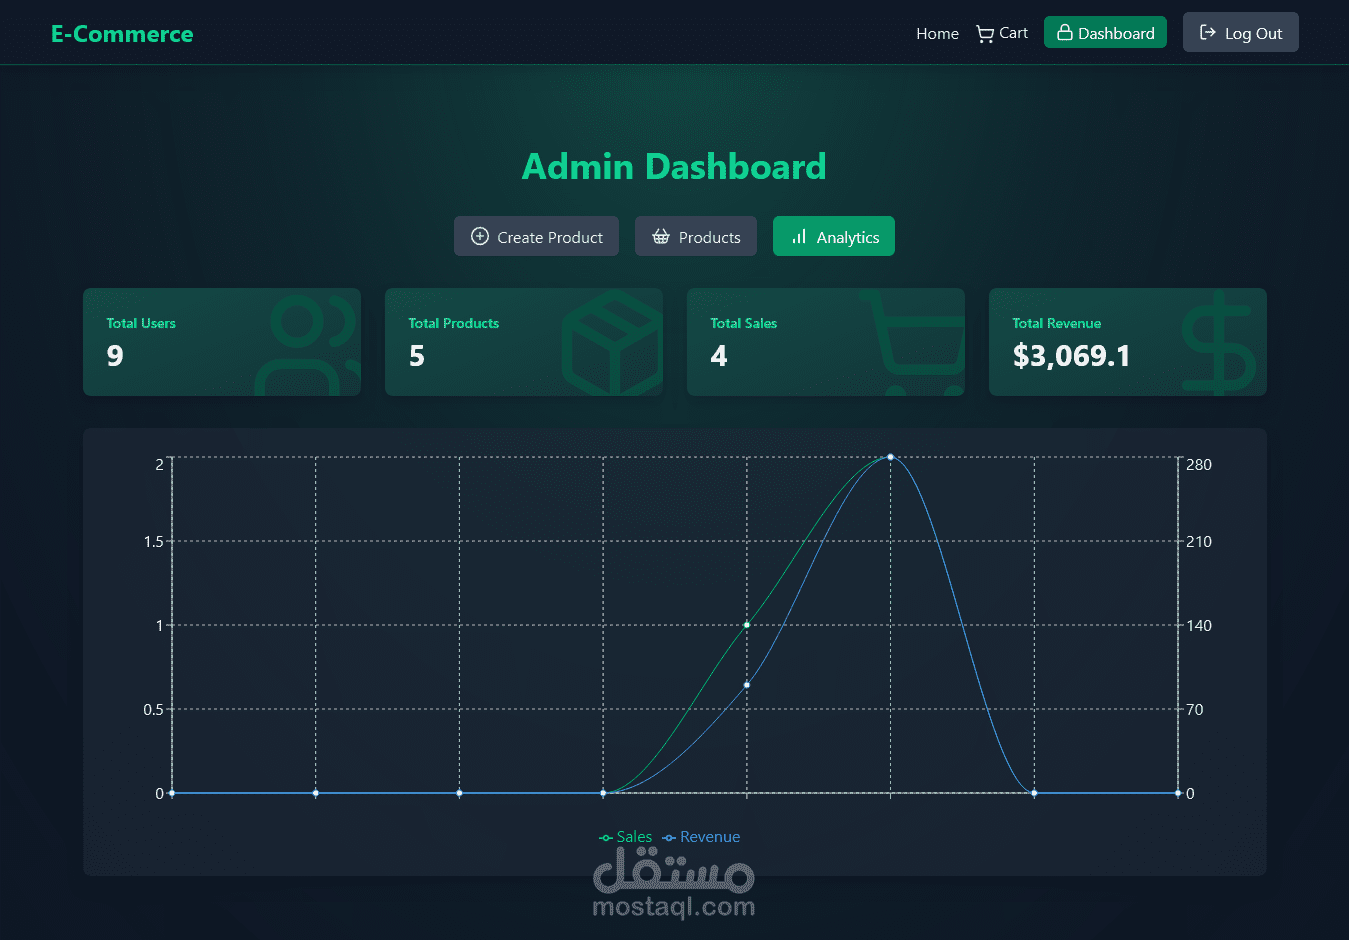Click the Total Sales card

point(826,342)
